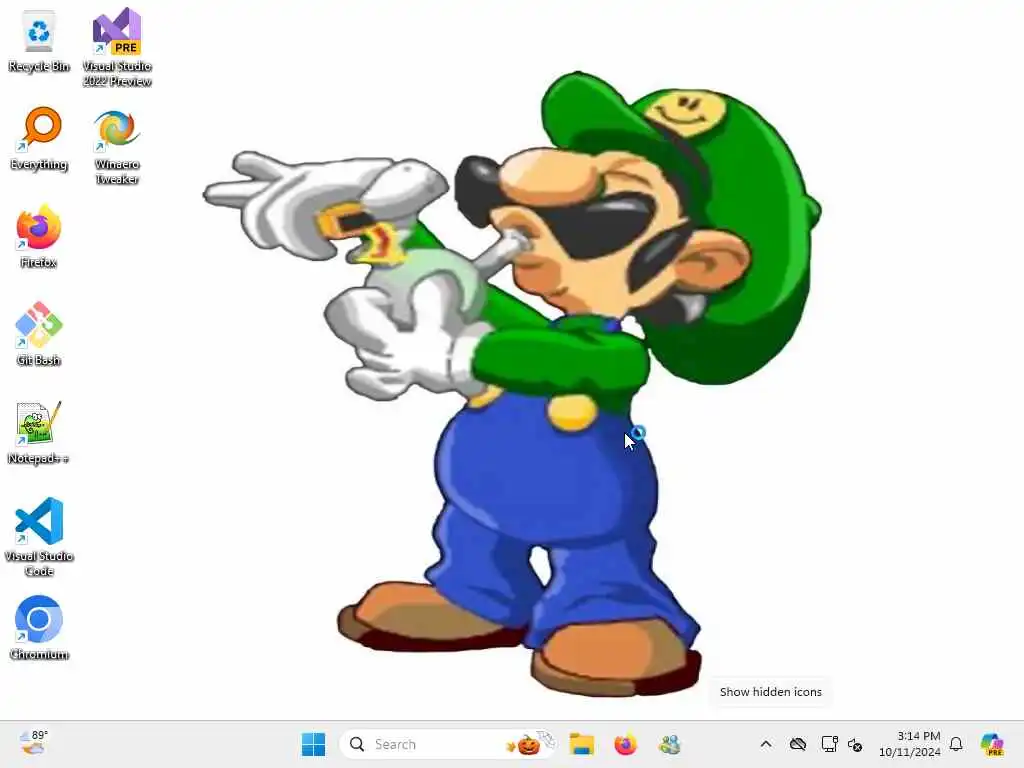1024x768 pixels.
Task: Open the Copilot preview icon in taskbar
Action: click(992, 744)
